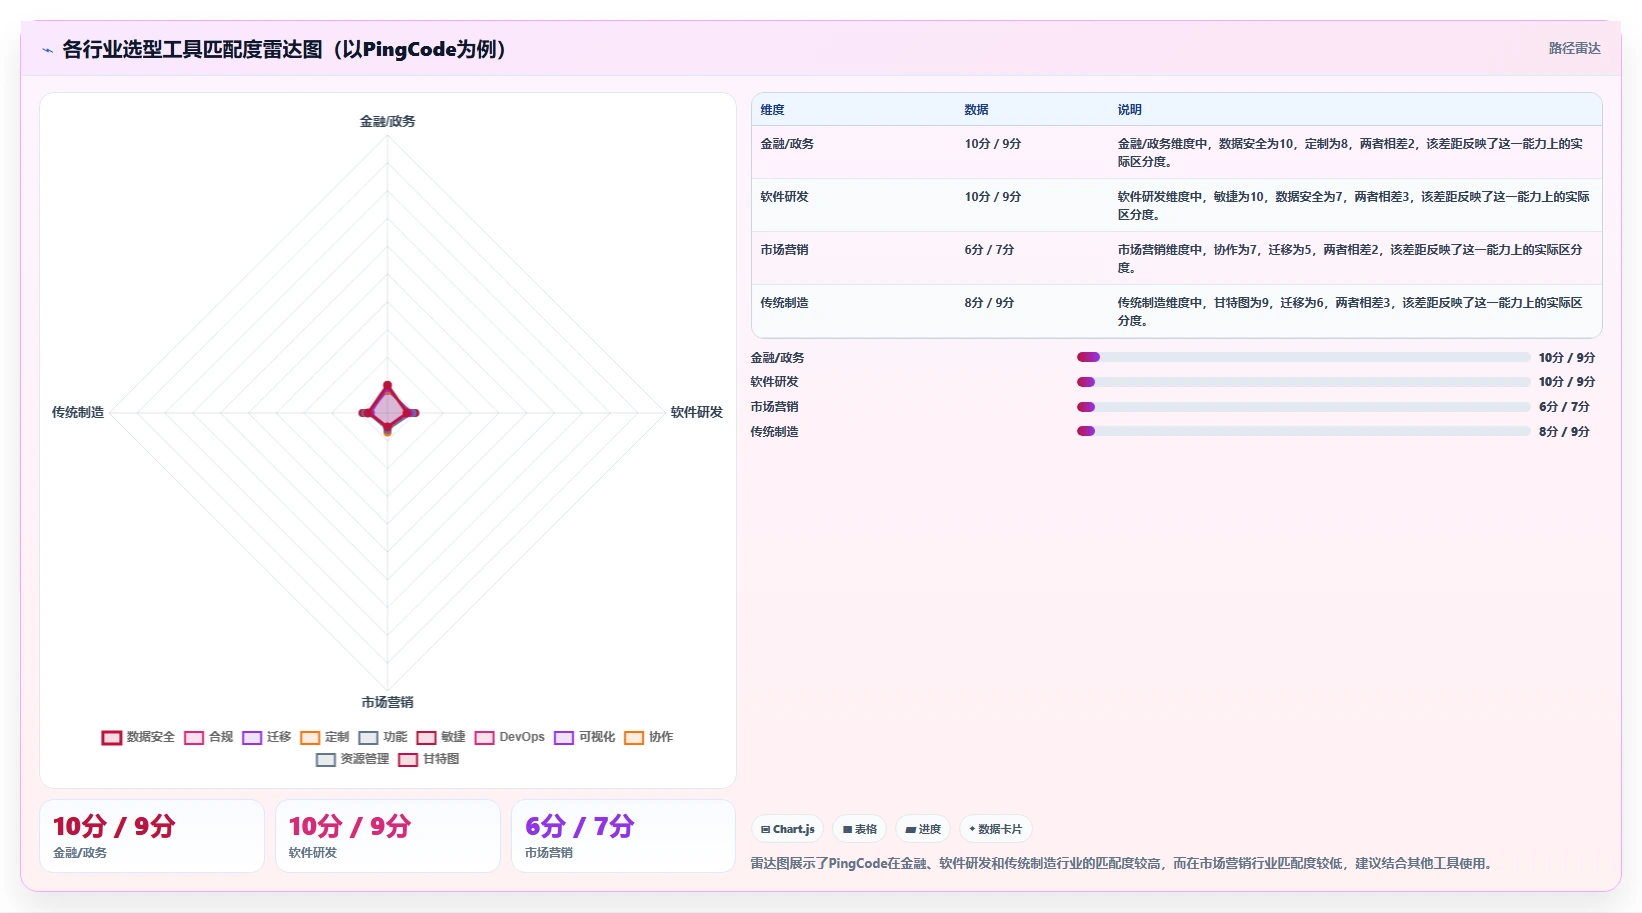Viewport: 1642px width, 913px height.
Task: Toggle the 迁移 legend series
Action: tap(267, 737)
